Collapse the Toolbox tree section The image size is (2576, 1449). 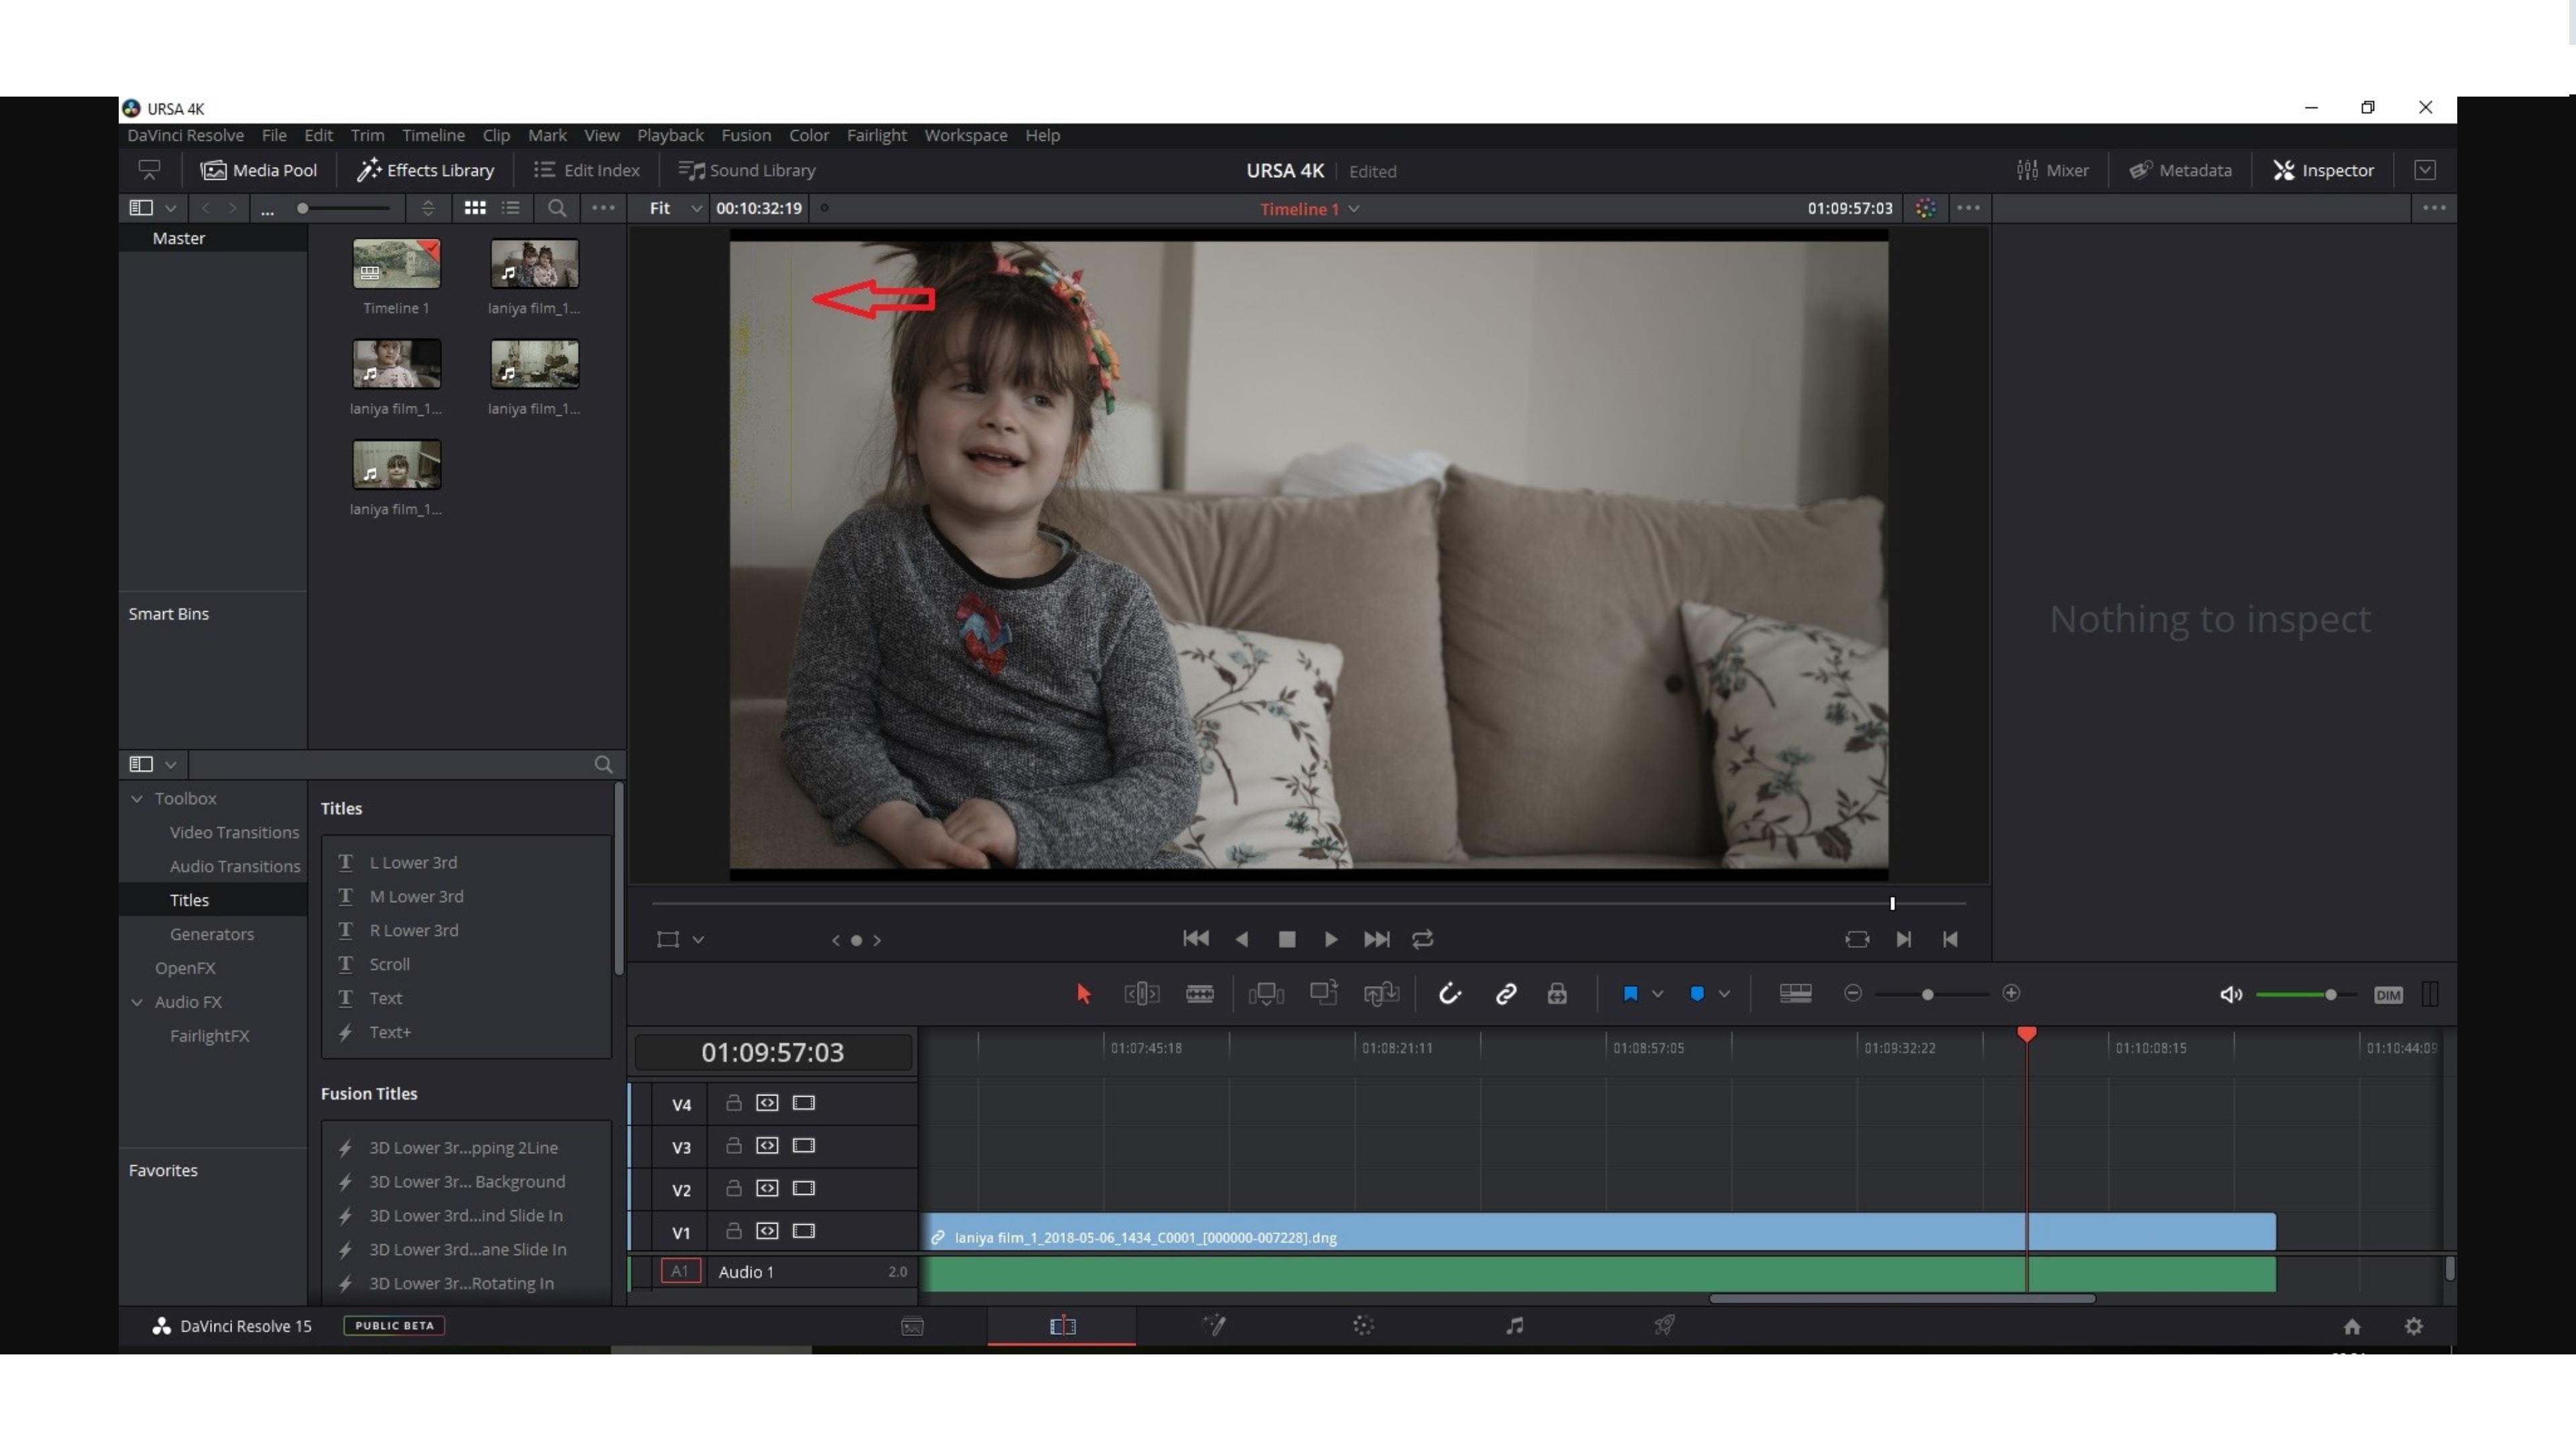pos(137,798)
